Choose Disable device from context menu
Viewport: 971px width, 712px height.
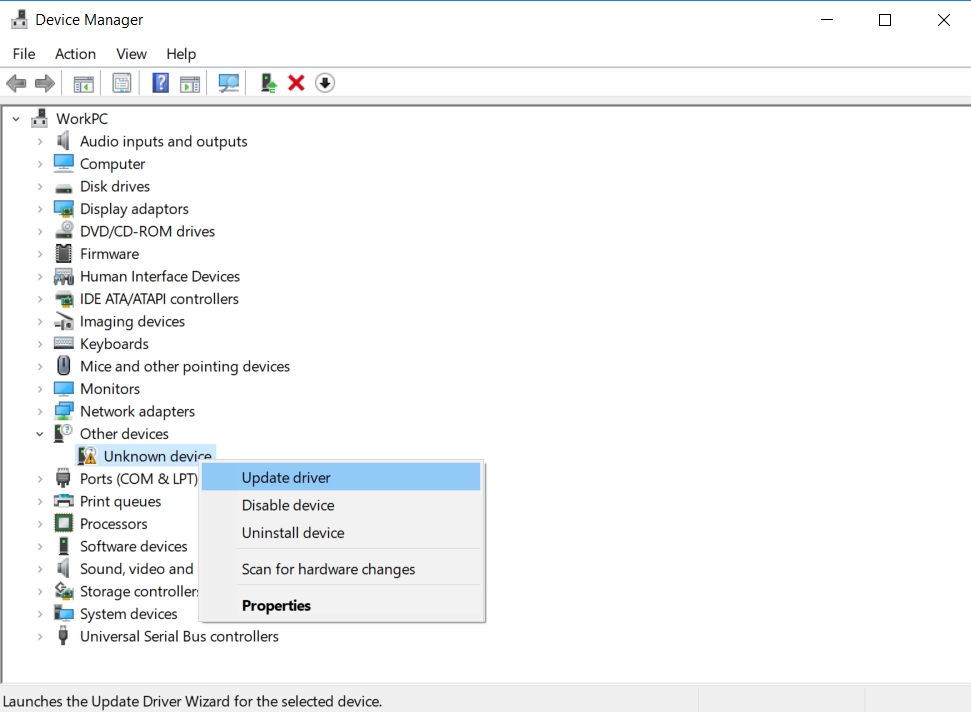click(341, 505)
